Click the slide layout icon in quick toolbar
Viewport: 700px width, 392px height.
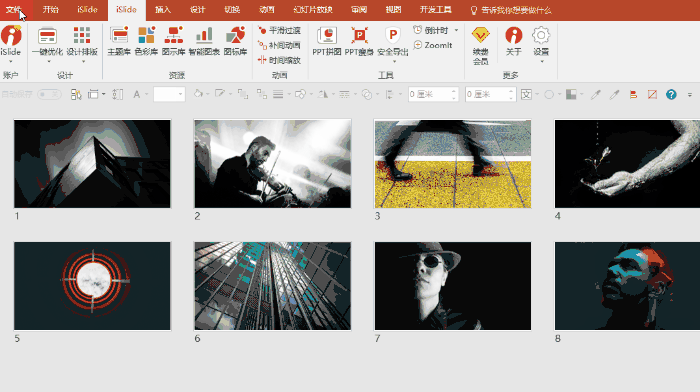[x=93, y=94]
